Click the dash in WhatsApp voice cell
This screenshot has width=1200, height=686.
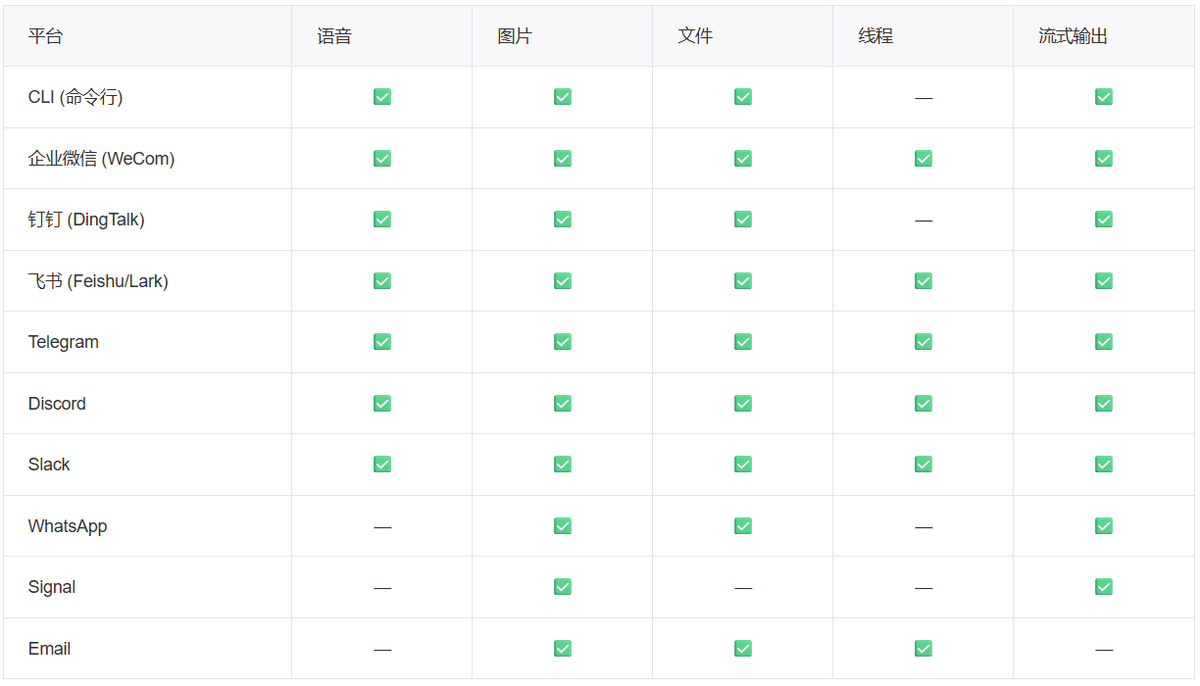coord(382,527)
